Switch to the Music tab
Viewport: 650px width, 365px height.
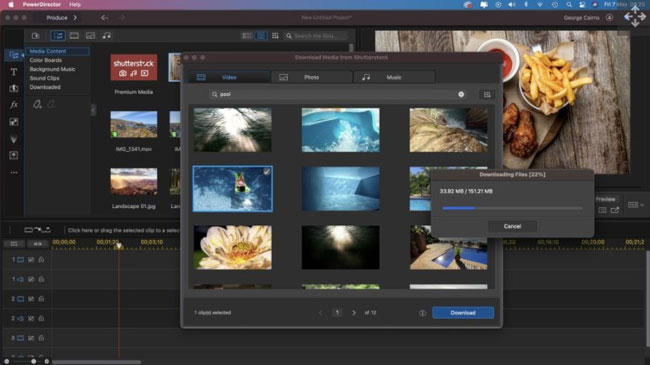(x=394, y=77)
